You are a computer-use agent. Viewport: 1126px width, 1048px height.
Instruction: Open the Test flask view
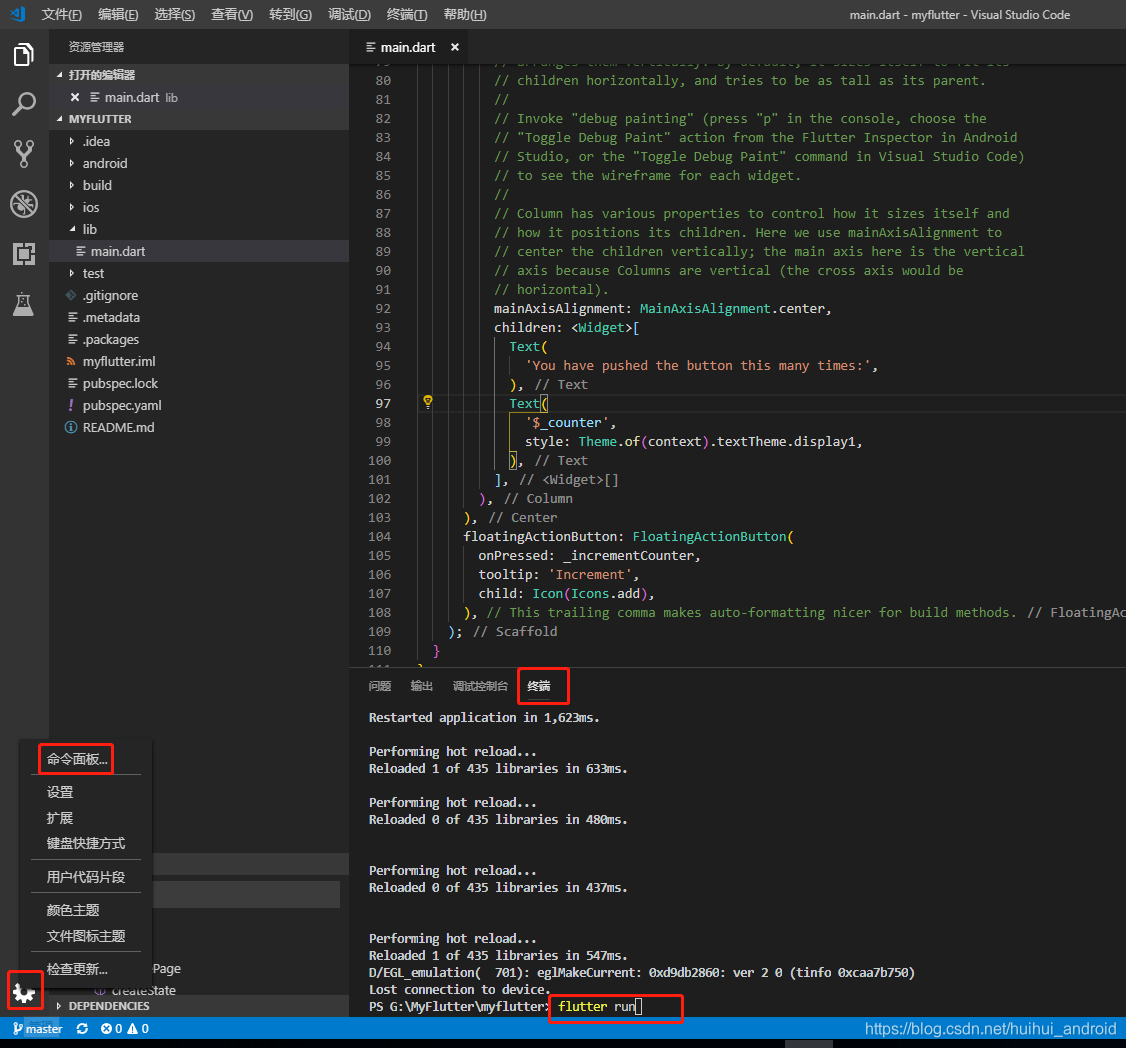[24, 304]
